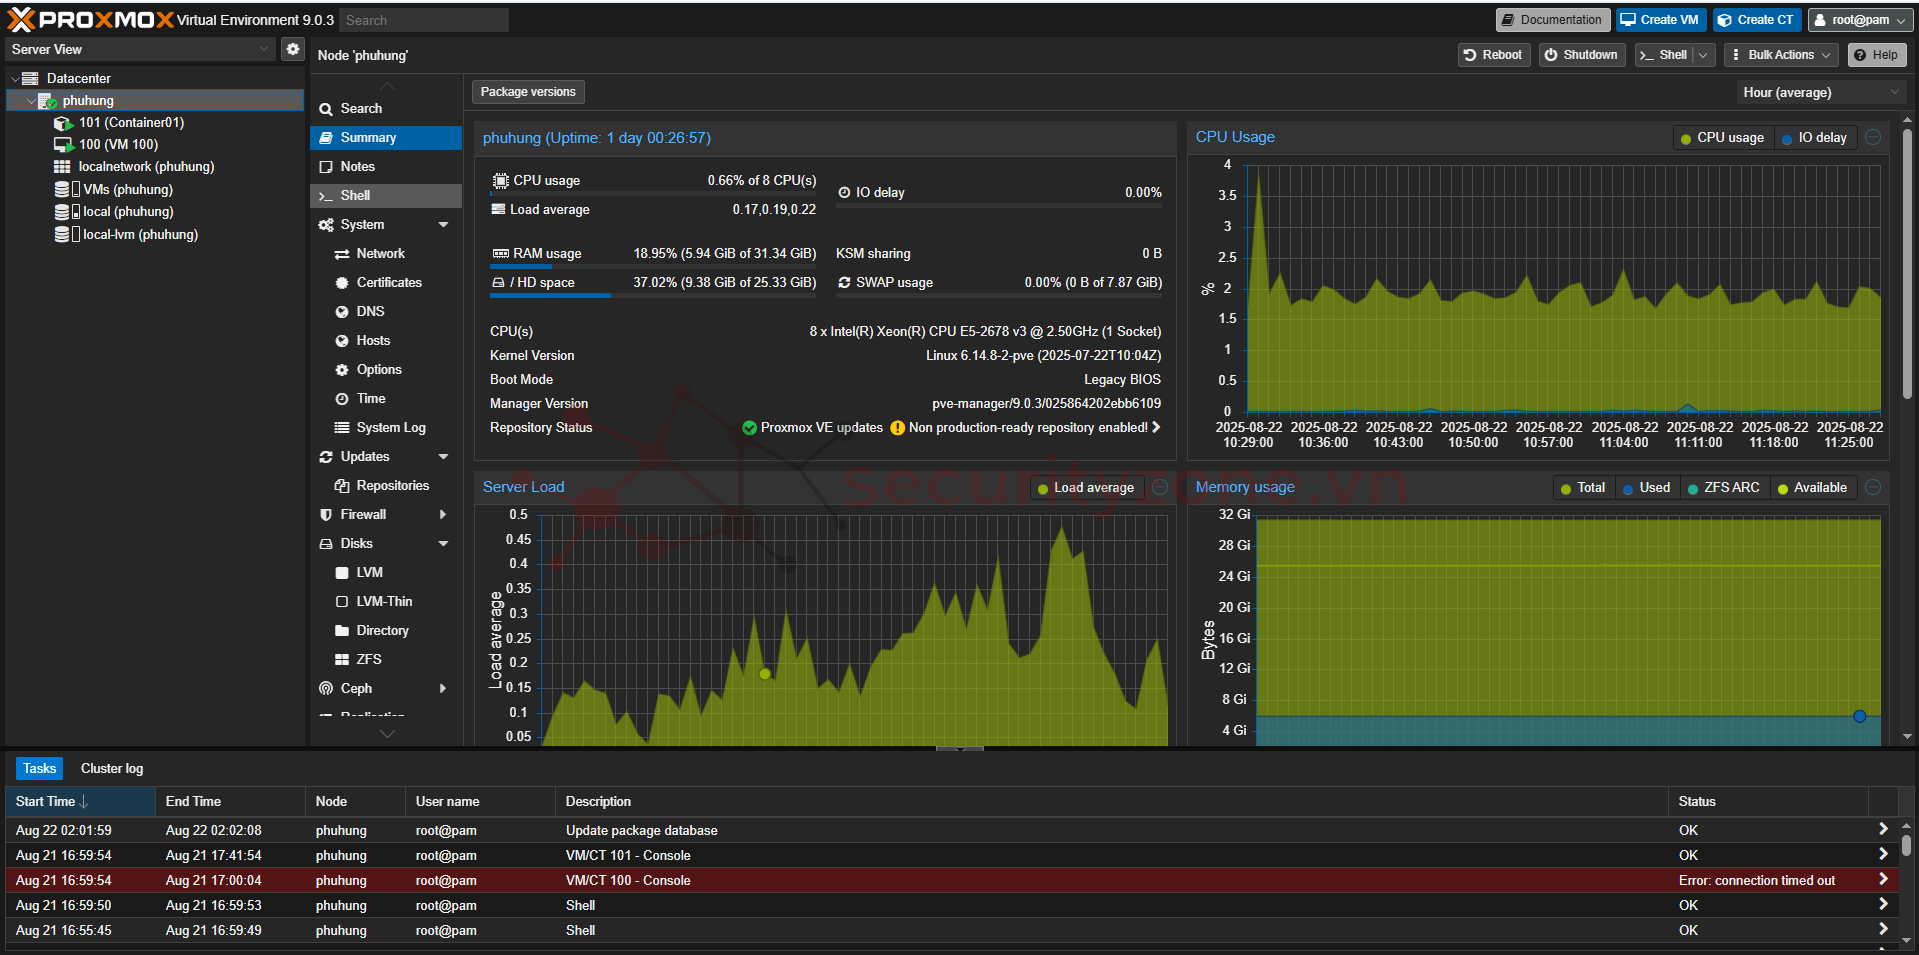Focus the top Search field

tap(424, 20)
